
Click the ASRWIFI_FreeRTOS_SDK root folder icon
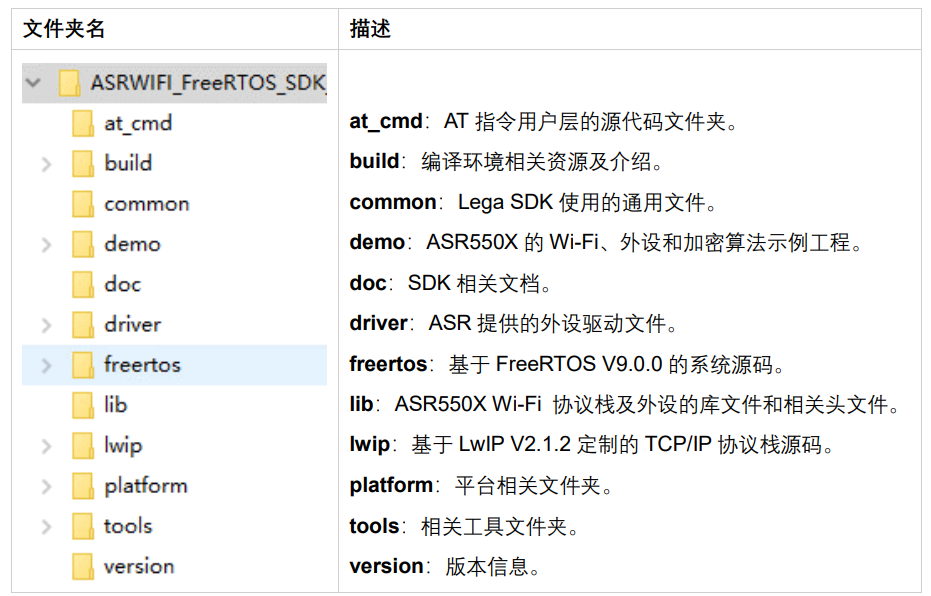click(69, 83)
